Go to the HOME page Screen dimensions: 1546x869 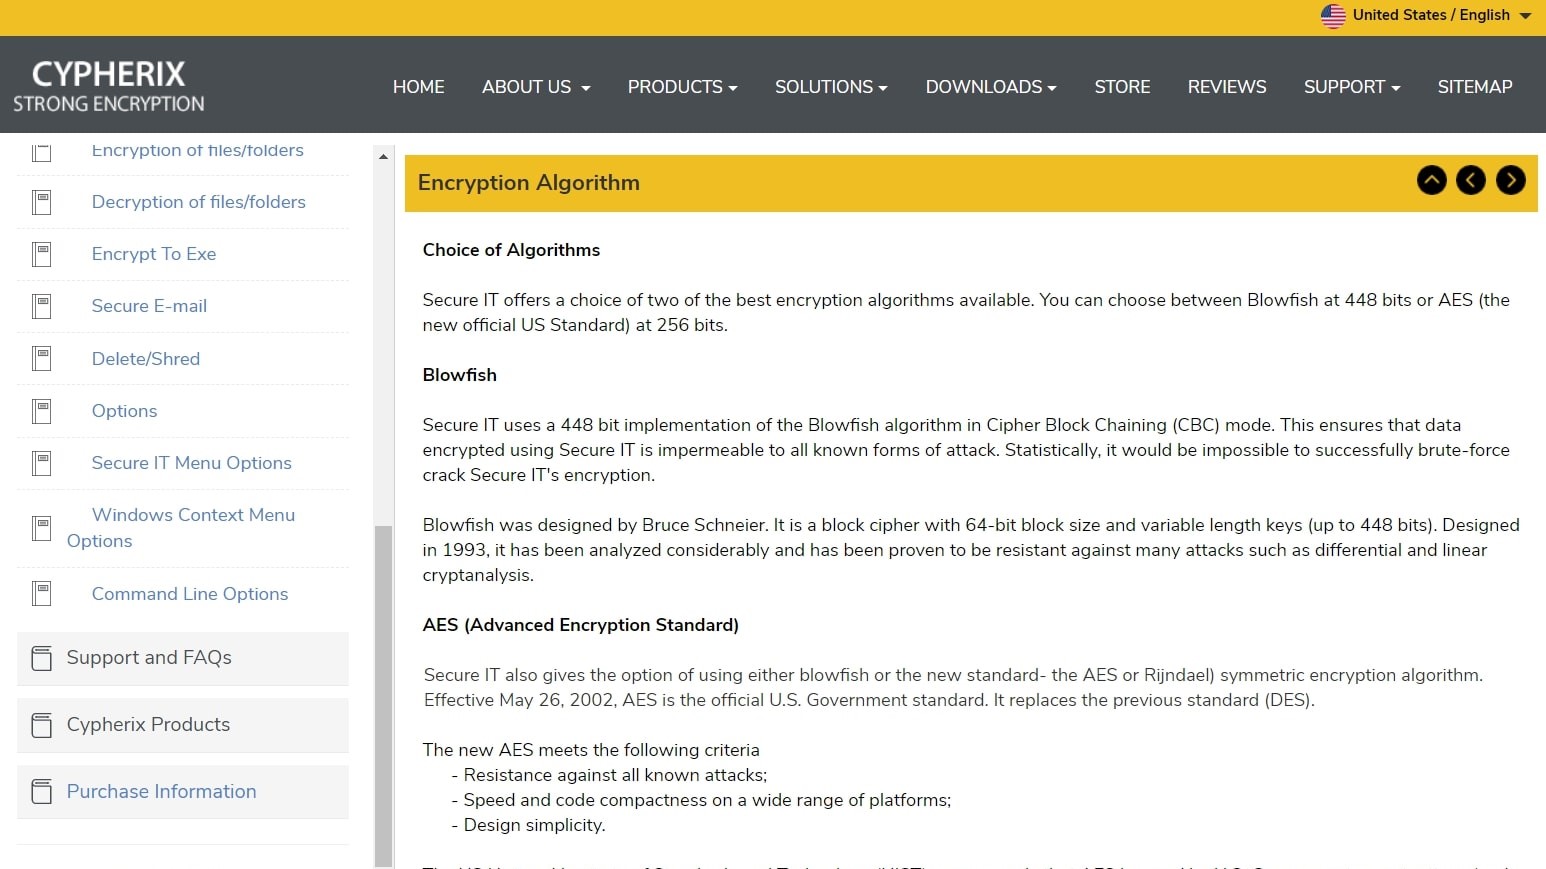click(418, 87)
